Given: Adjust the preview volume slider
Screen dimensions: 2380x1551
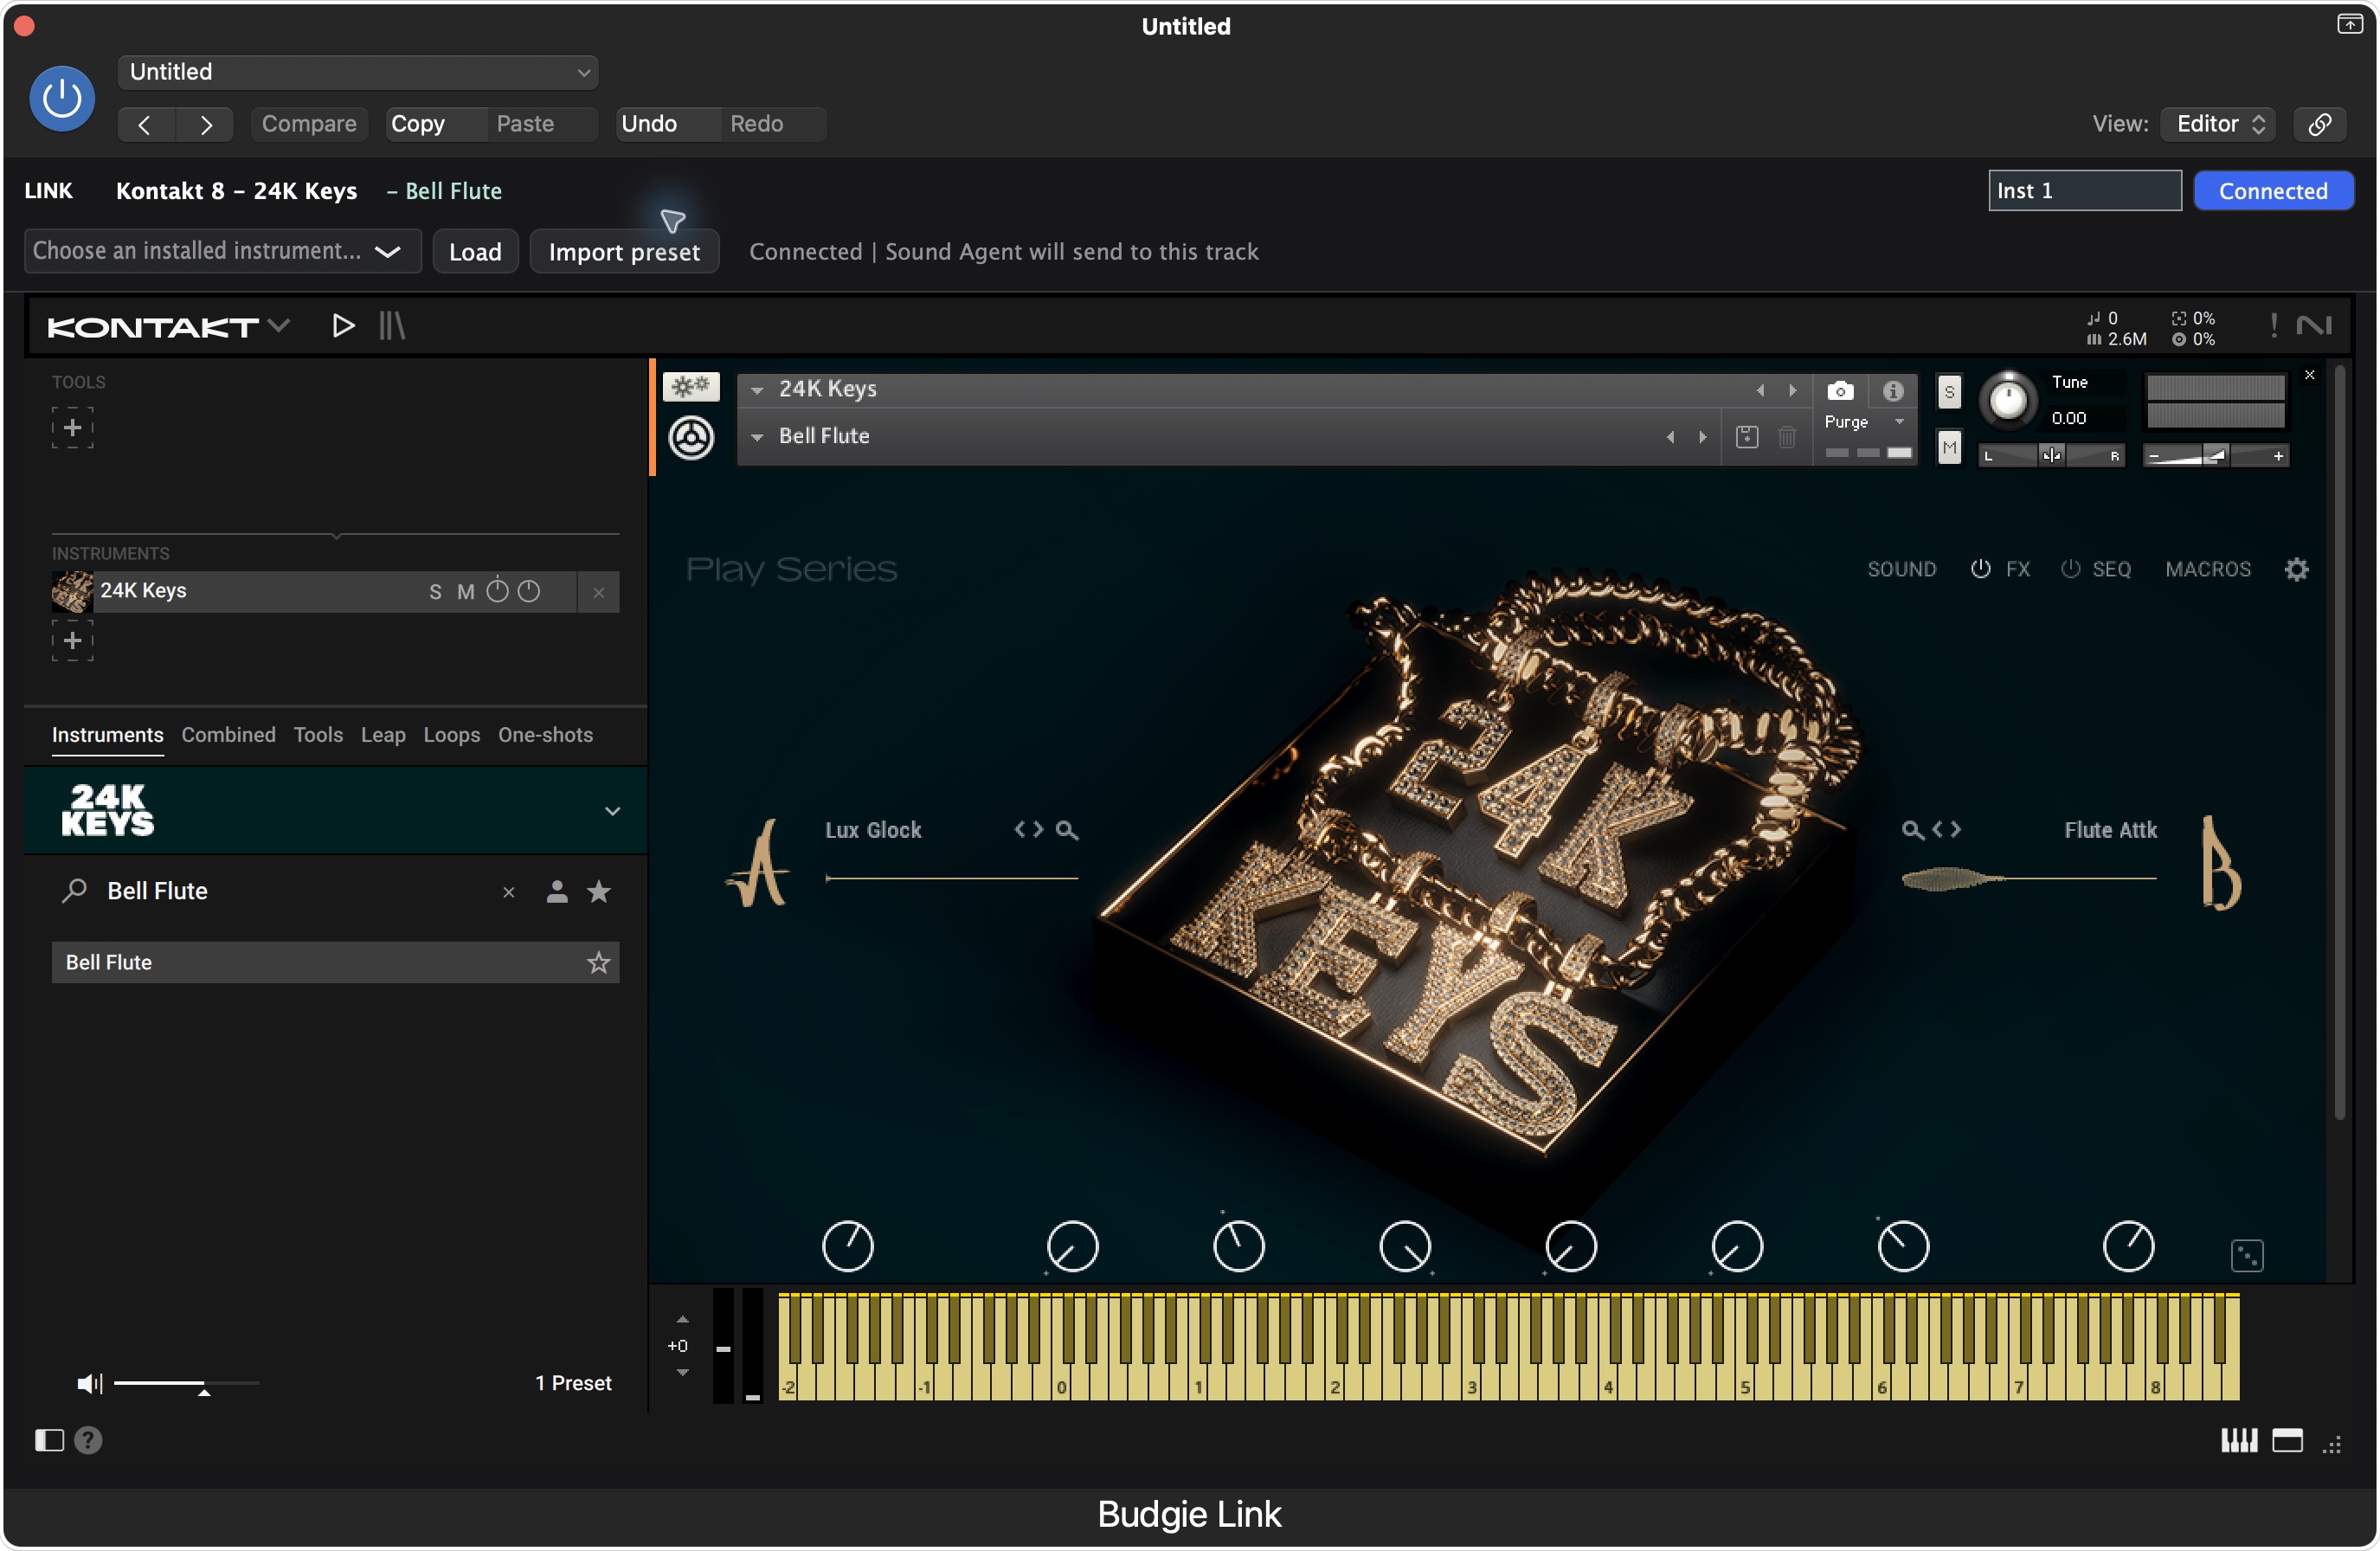Looking at the screenshot, I should coord(186,1383).
